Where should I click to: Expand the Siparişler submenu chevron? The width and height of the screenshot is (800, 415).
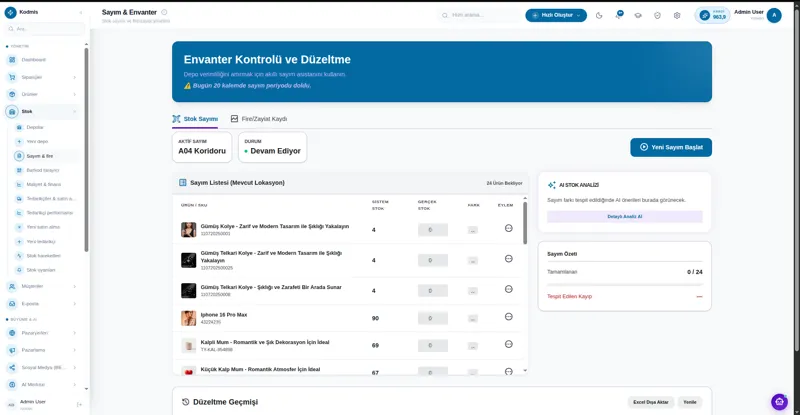tap(74, 77)
